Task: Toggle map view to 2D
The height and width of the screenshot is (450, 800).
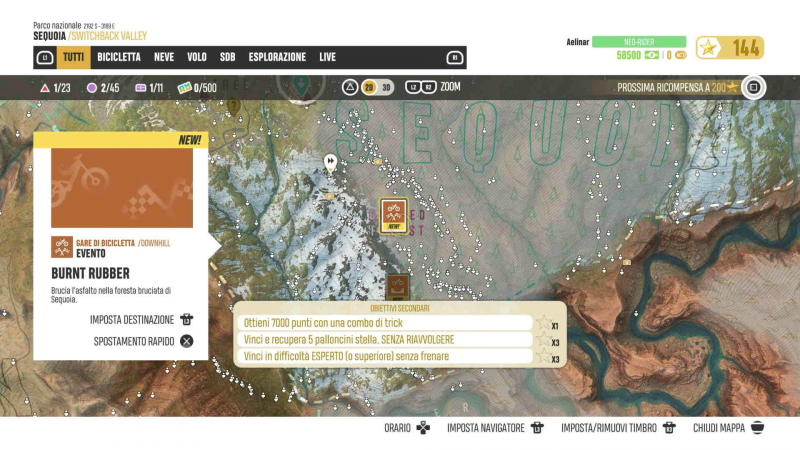Action: pos(369,88)
